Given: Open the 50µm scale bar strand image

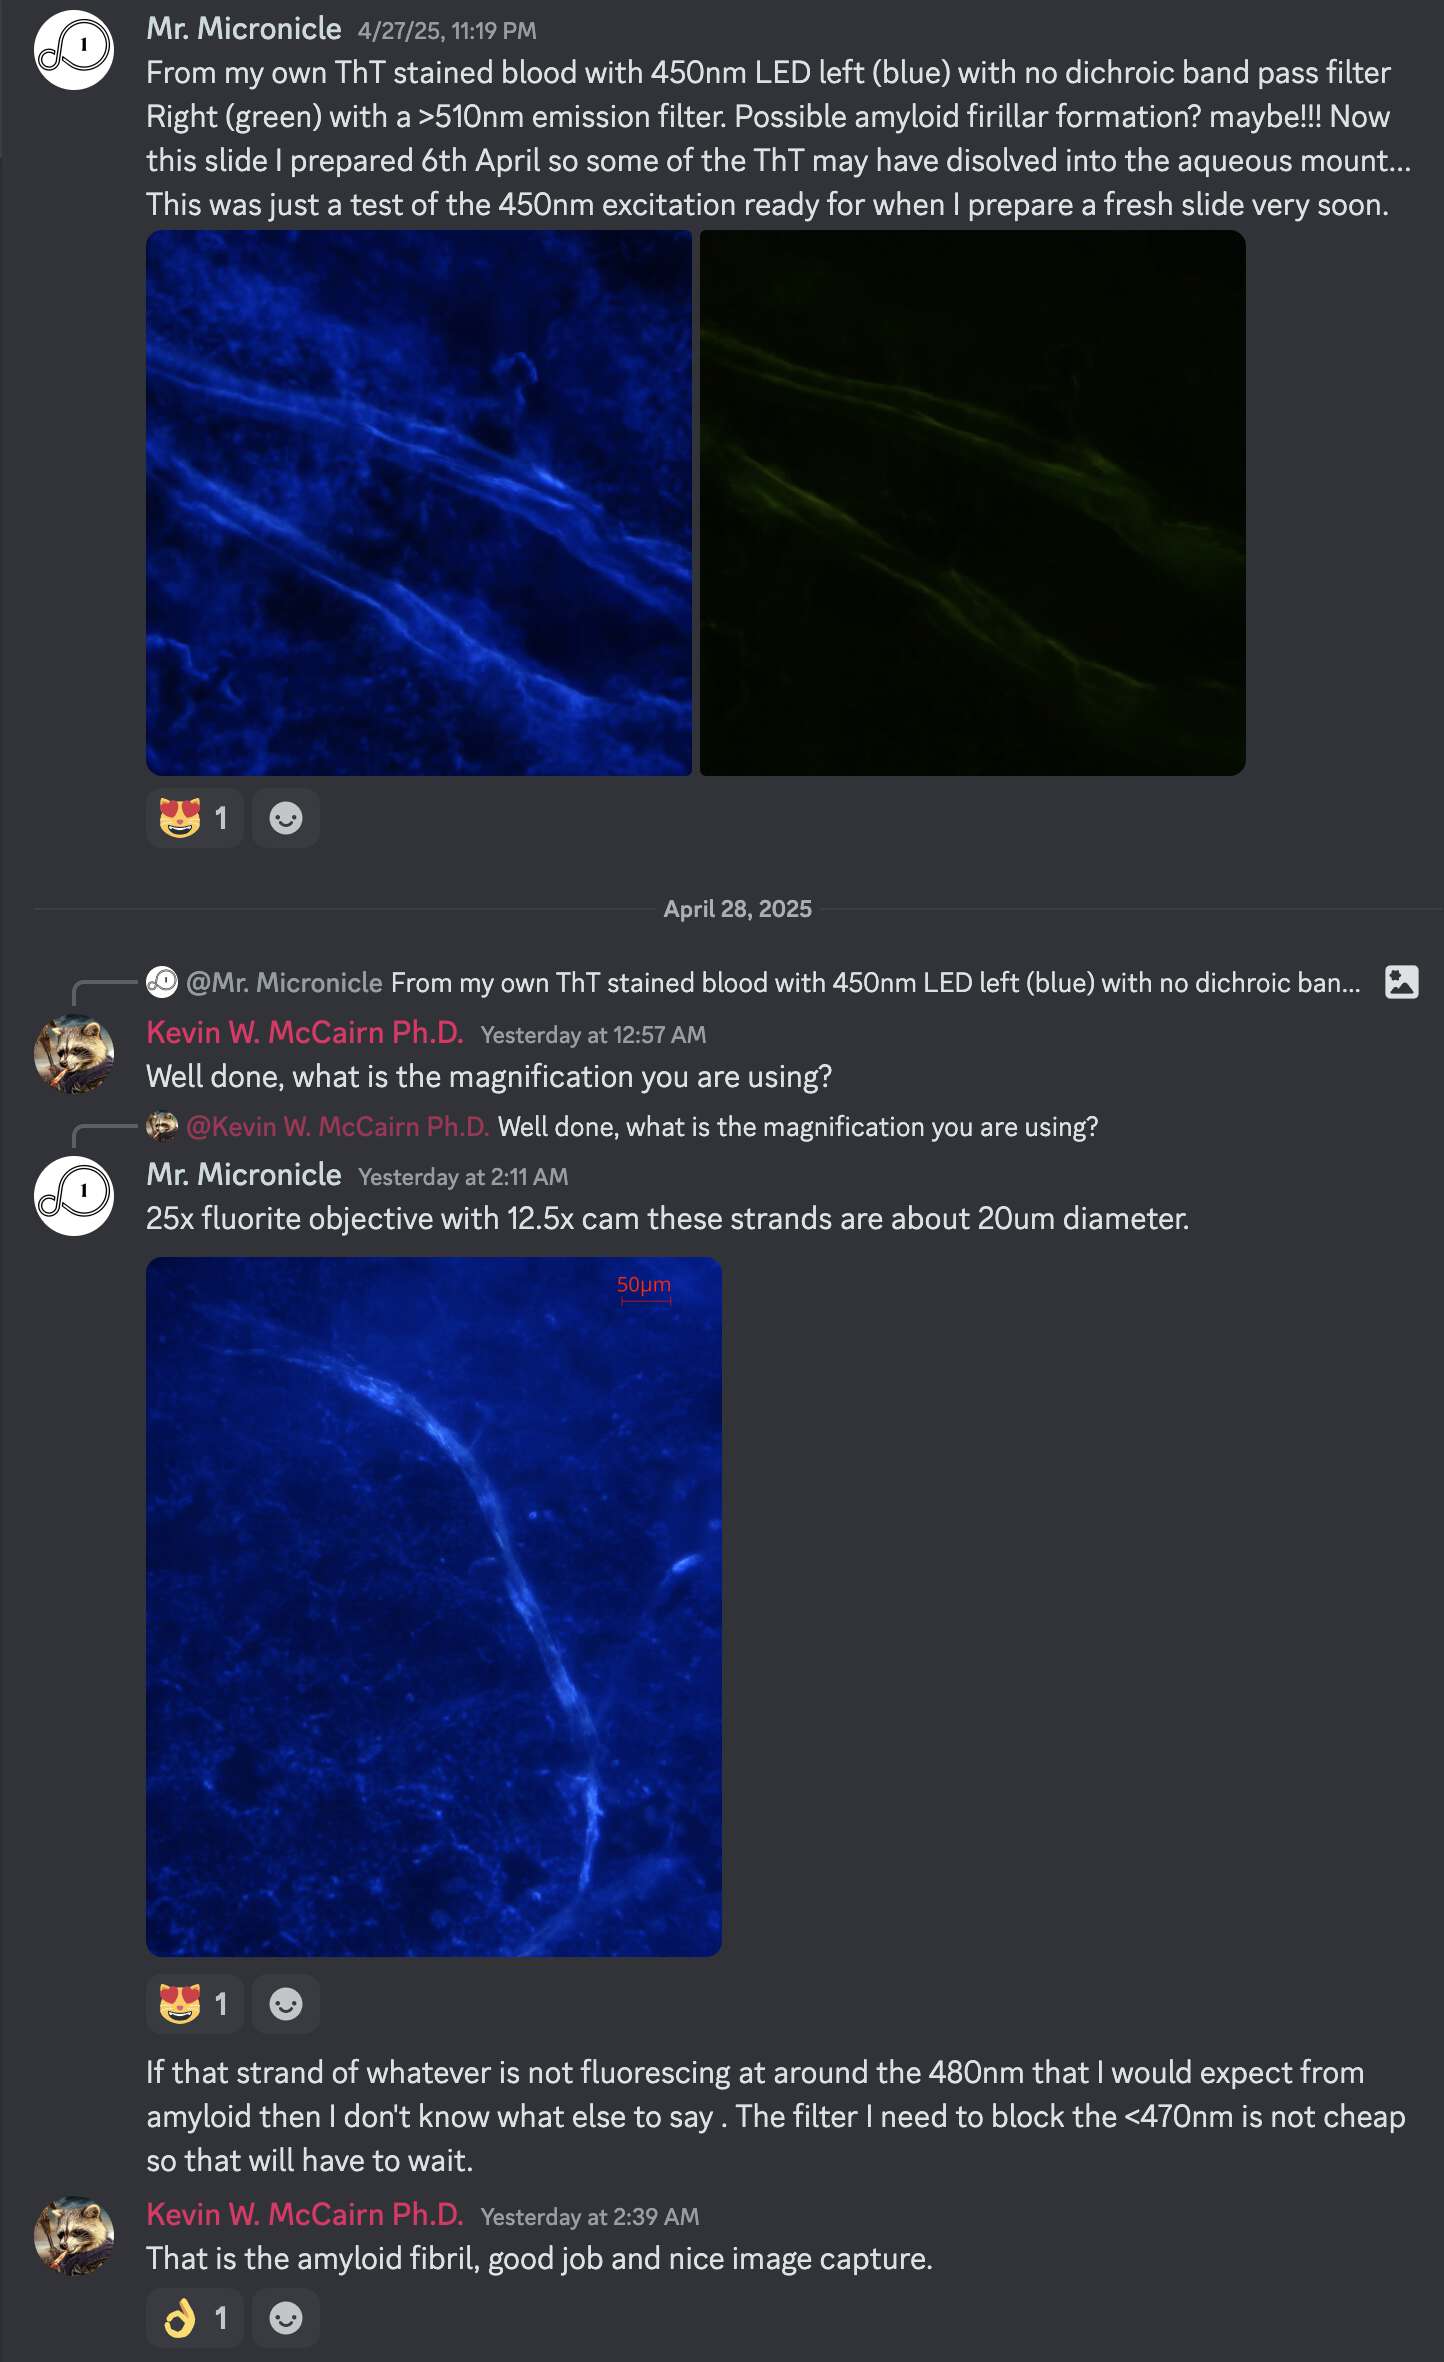Looking at the screenshot, I should 434,1607.
